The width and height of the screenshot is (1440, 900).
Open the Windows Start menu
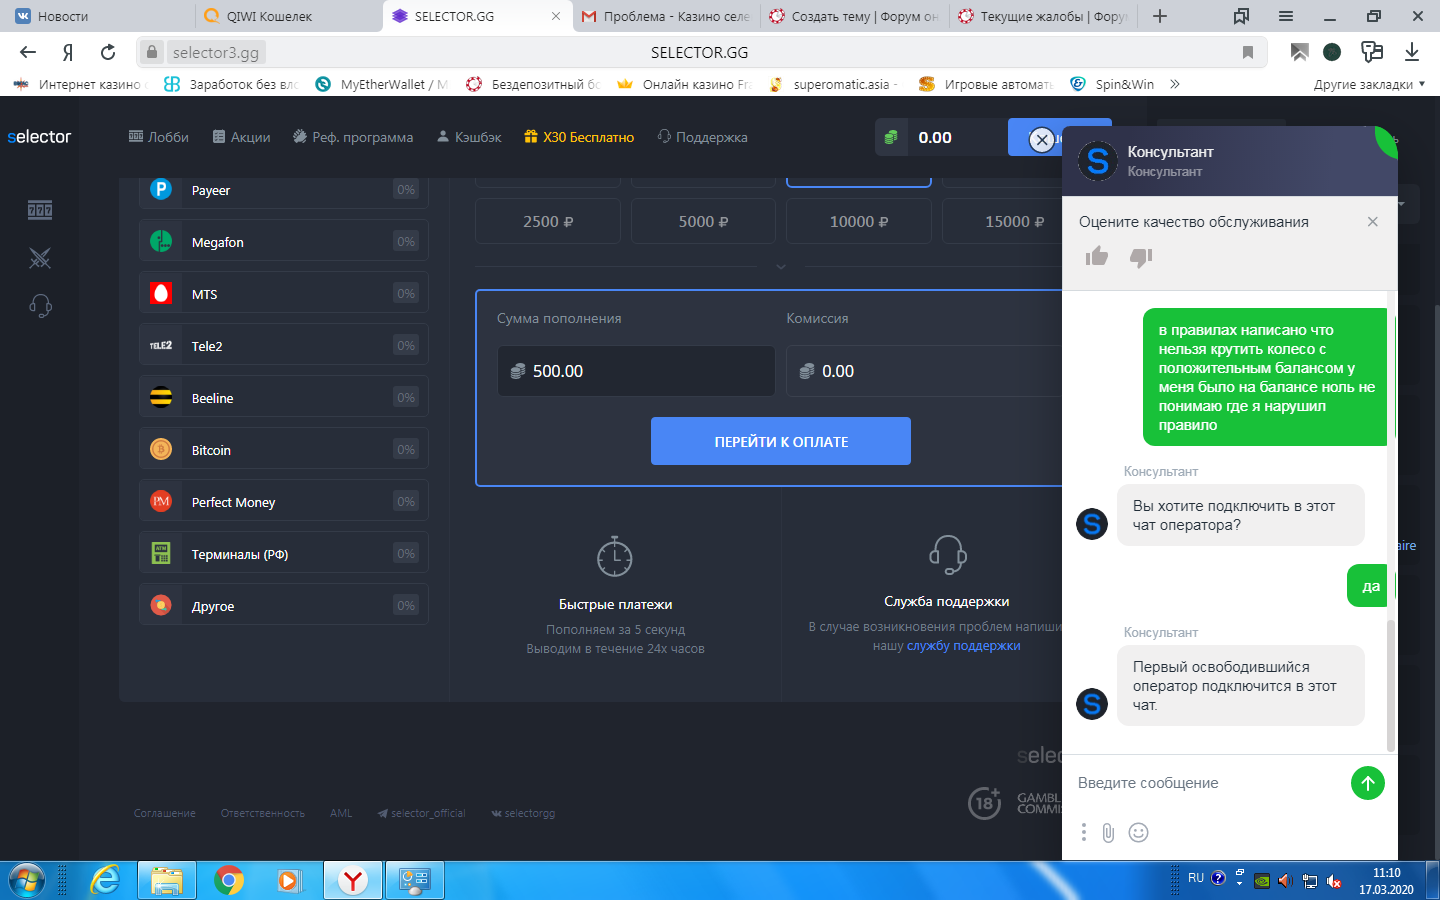coord(27,881)
